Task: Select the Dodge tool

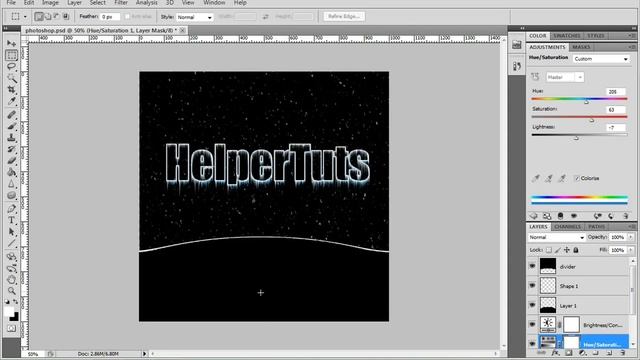Action: [11, 195]
